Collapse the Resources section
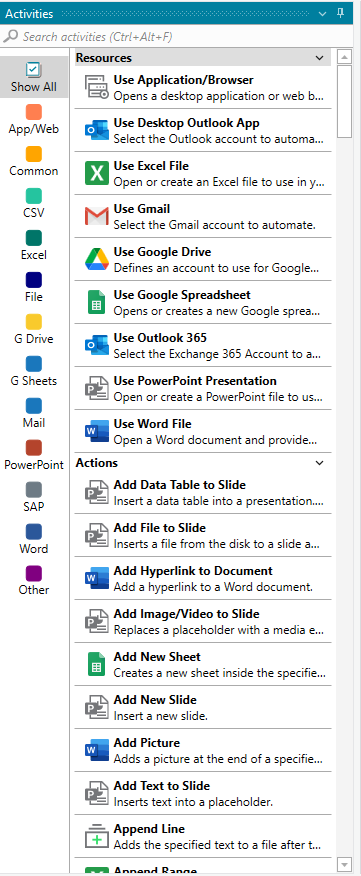The height and width of the screenshot is (876, 361). [320, 58]
